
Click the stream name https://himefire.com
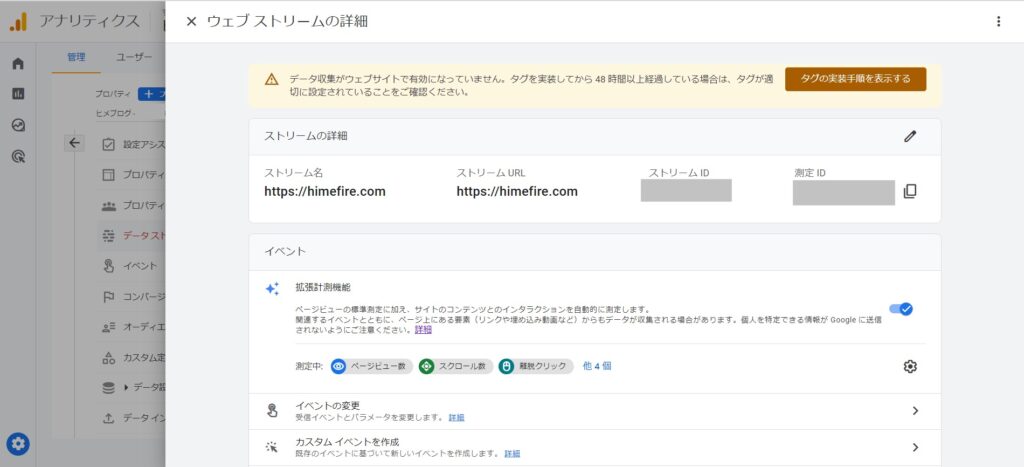point(325,192)
